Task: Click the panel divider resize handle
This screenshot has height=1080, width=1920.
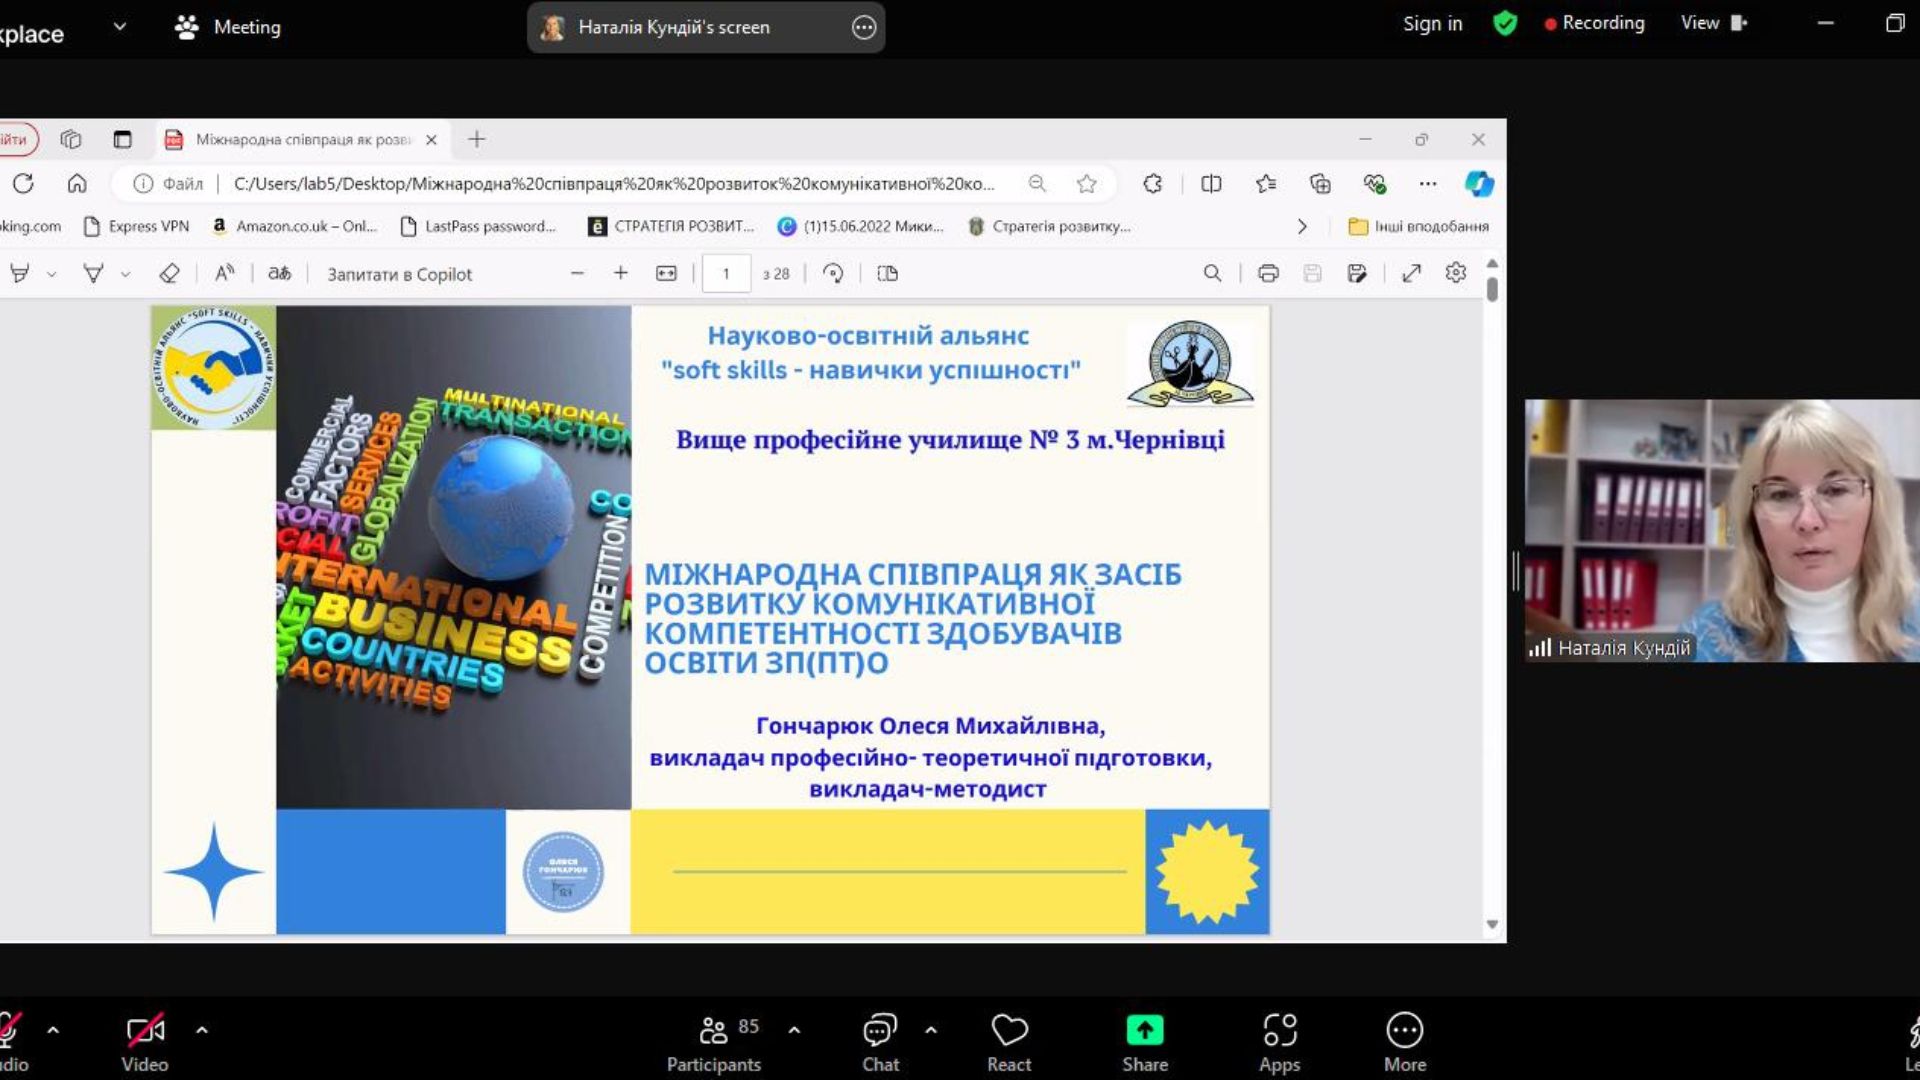Action: click(x=1515, y=570)
